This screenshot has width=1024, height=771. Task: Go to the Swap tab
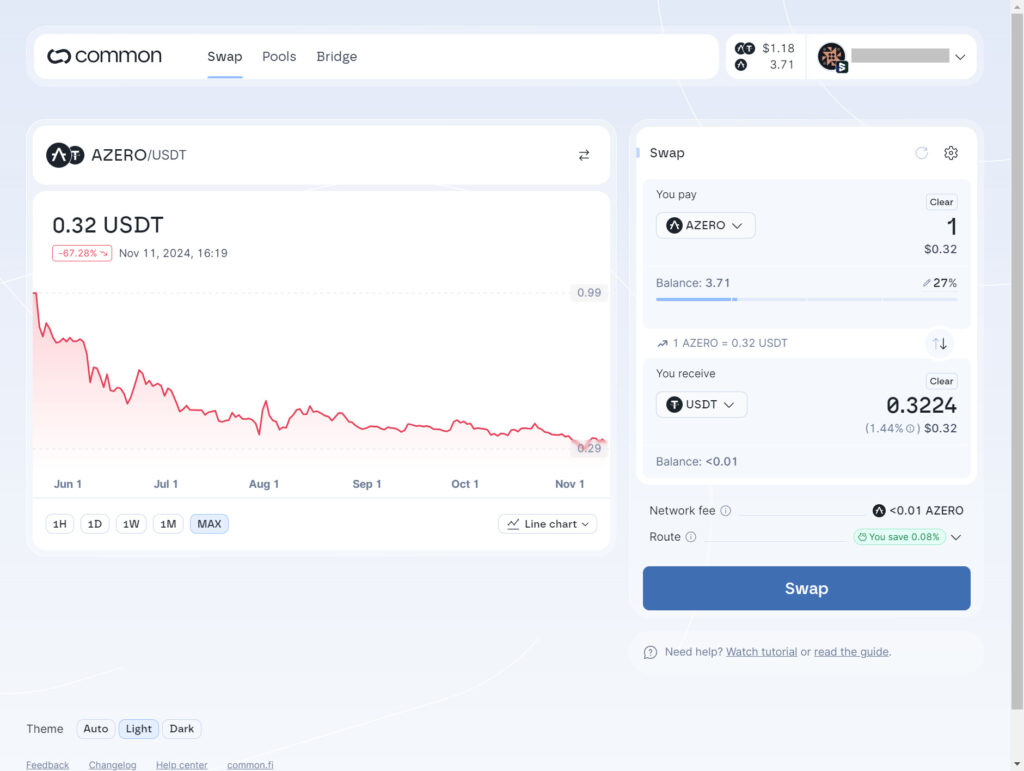coord(225,57)
